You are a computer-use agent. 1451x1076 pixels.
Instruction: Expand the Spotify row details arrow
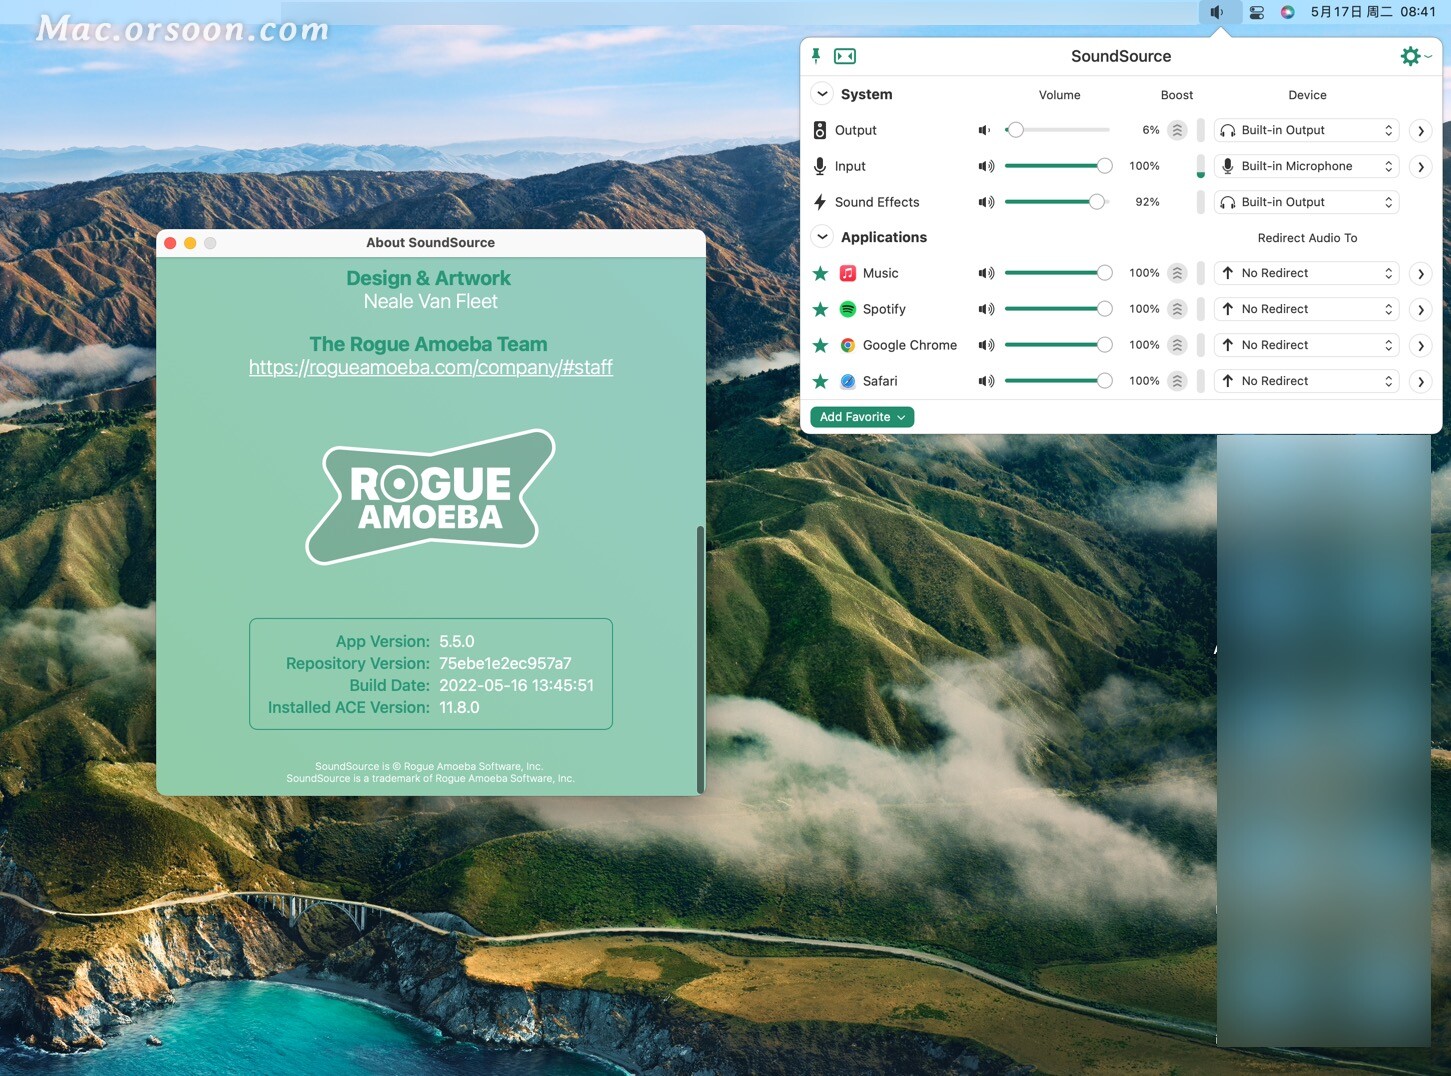point(1420,310)
